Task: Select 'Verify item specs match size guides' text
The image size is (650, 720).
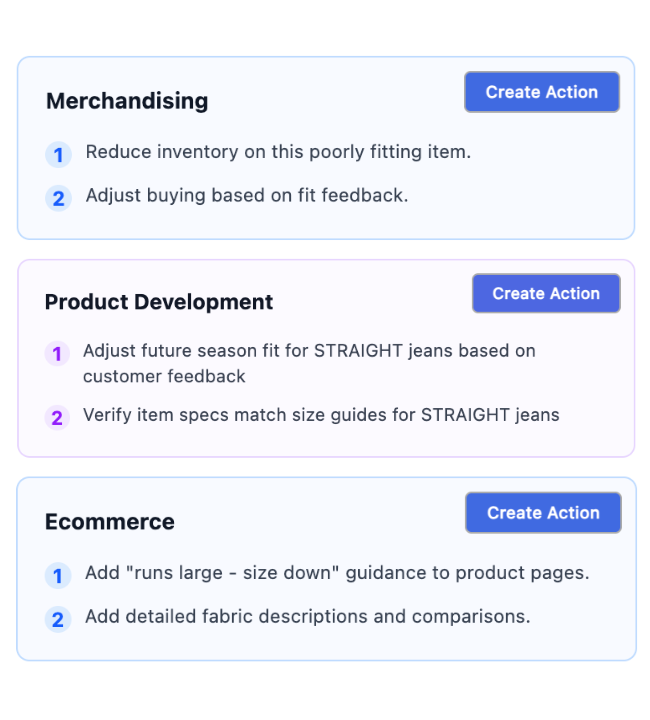Action: [235, 415]
